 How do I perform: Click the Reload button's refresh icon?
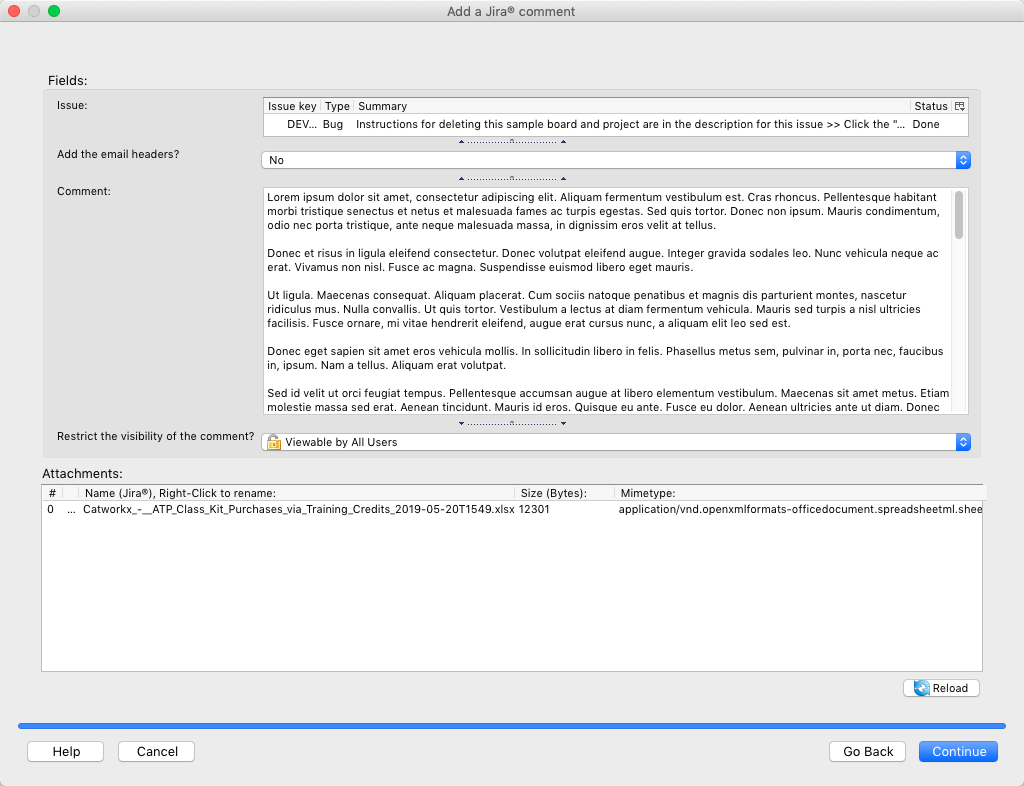click(921, 688)
